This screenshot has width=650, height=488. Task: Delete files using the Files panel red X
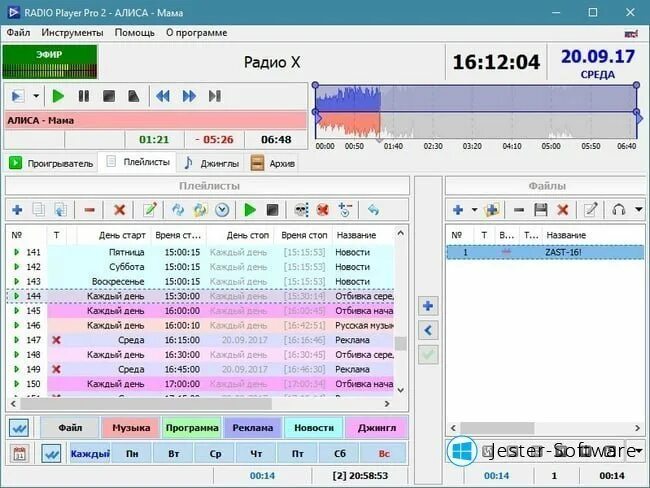(x=563, y=210)
